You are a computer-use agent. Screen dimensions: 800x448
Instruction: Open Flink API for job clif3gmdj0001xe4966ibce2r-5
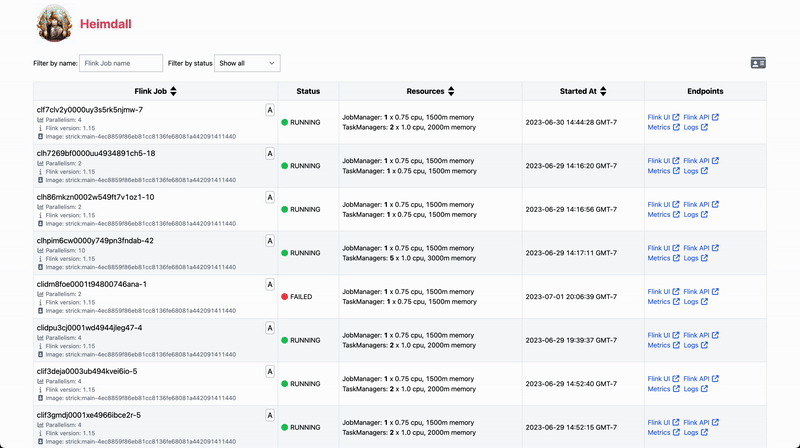pos(701,422)
